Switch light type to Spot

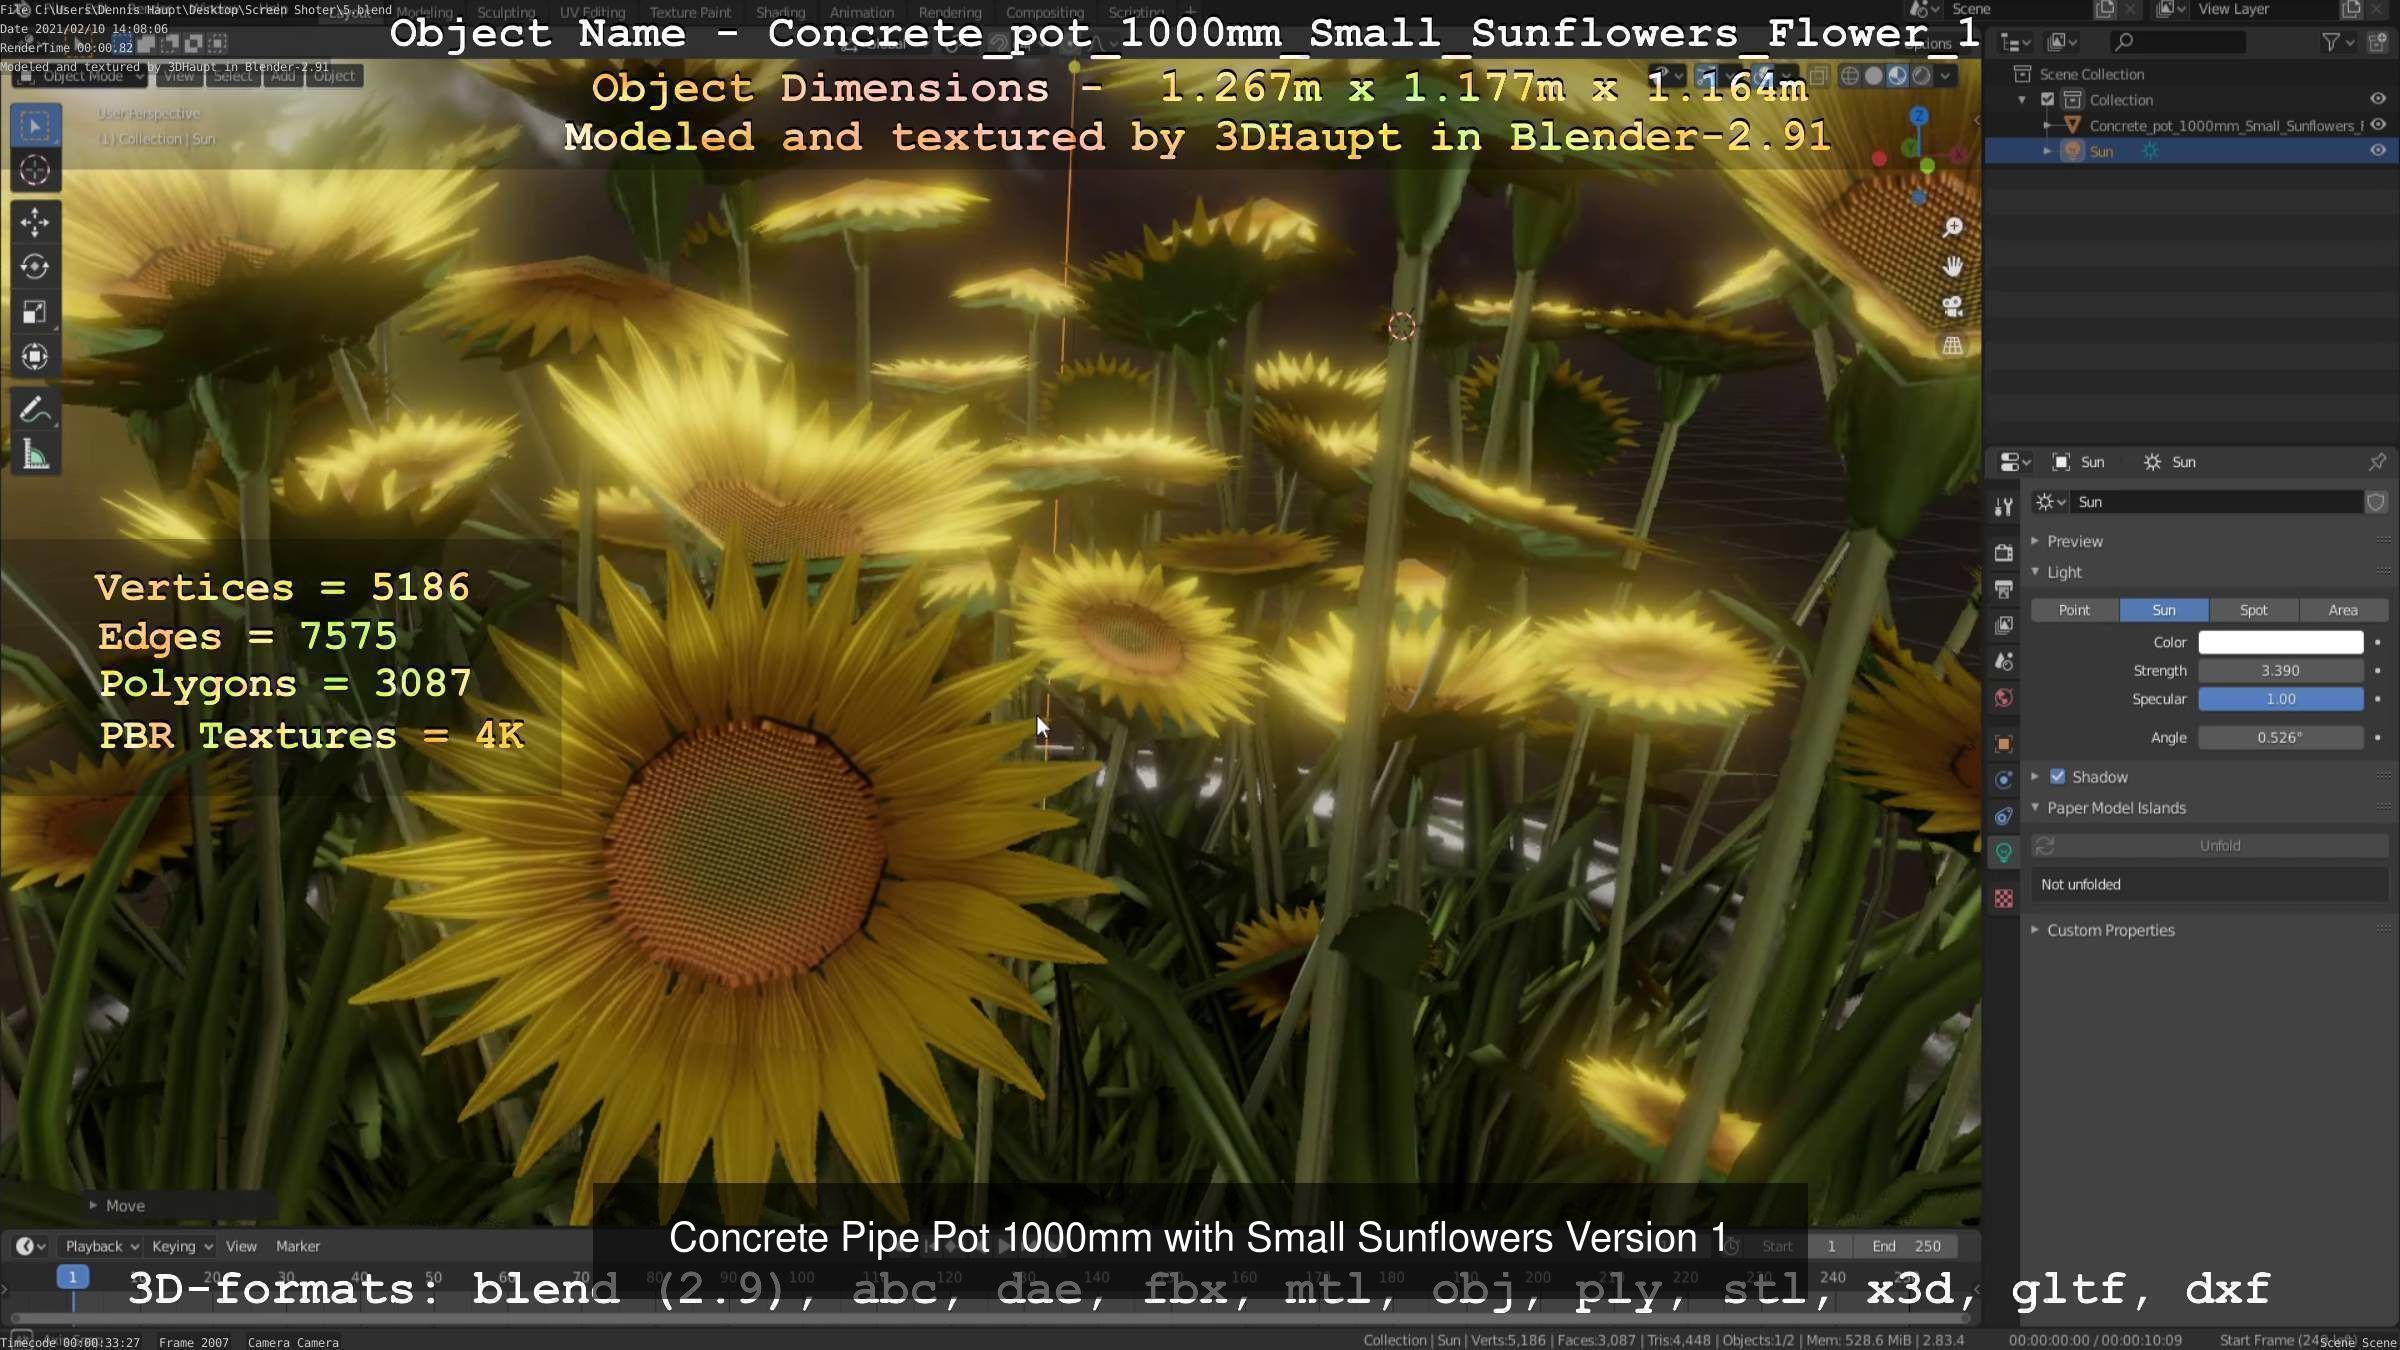click(x=2253, y=610)
